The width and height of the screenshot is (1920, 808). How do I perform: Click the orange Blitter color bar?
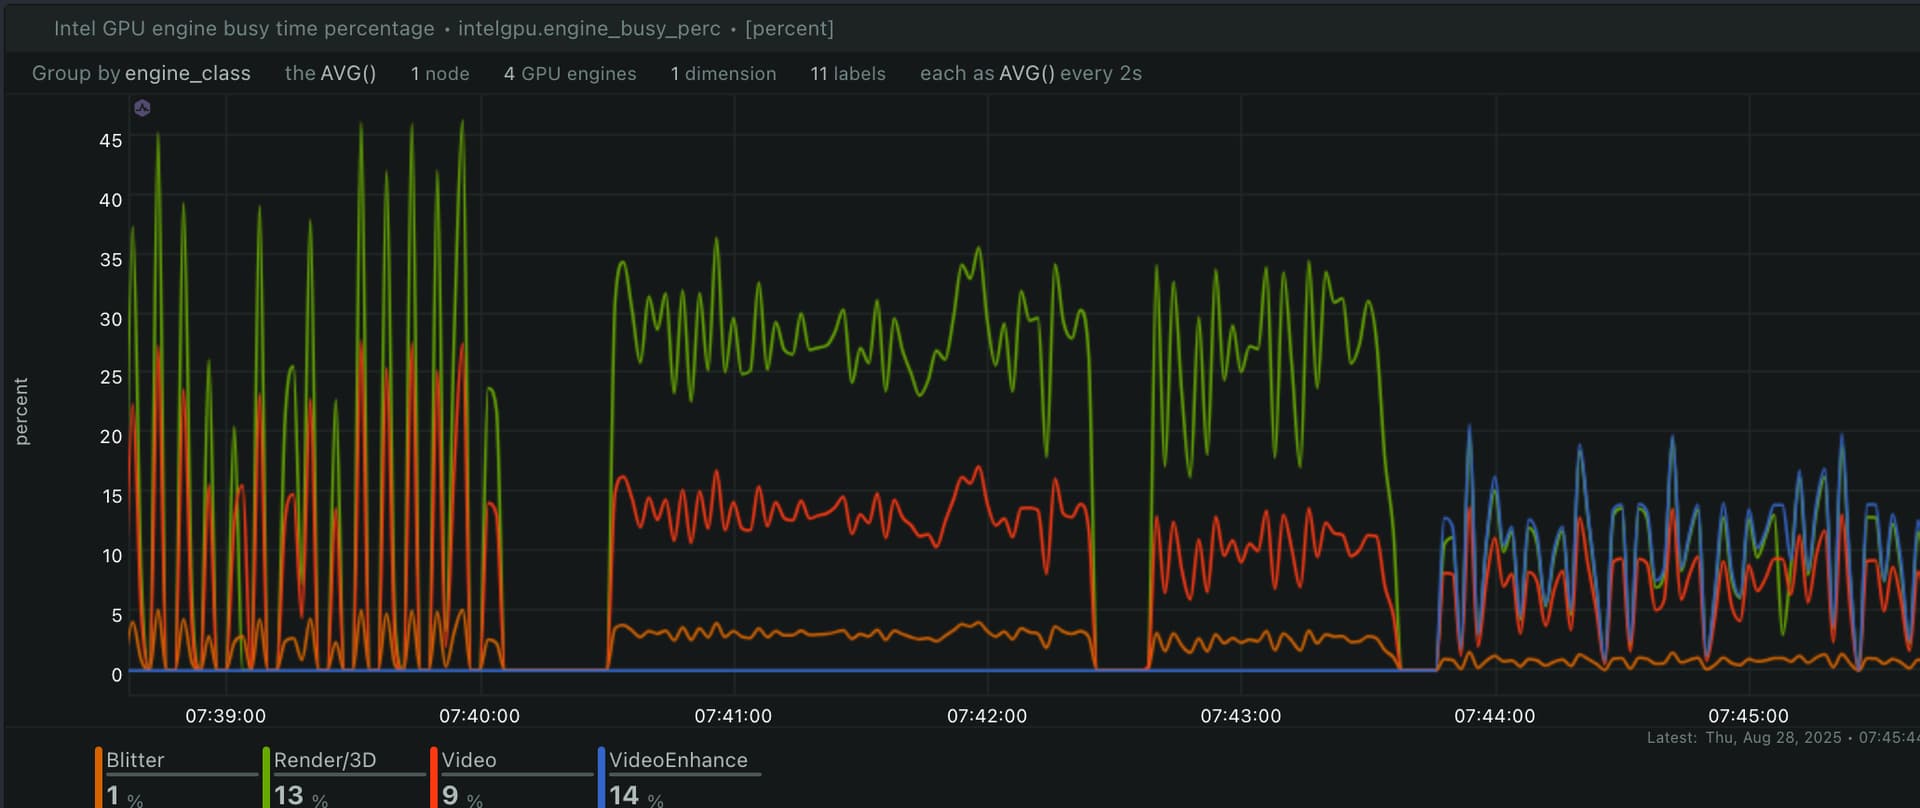(99, 777)
